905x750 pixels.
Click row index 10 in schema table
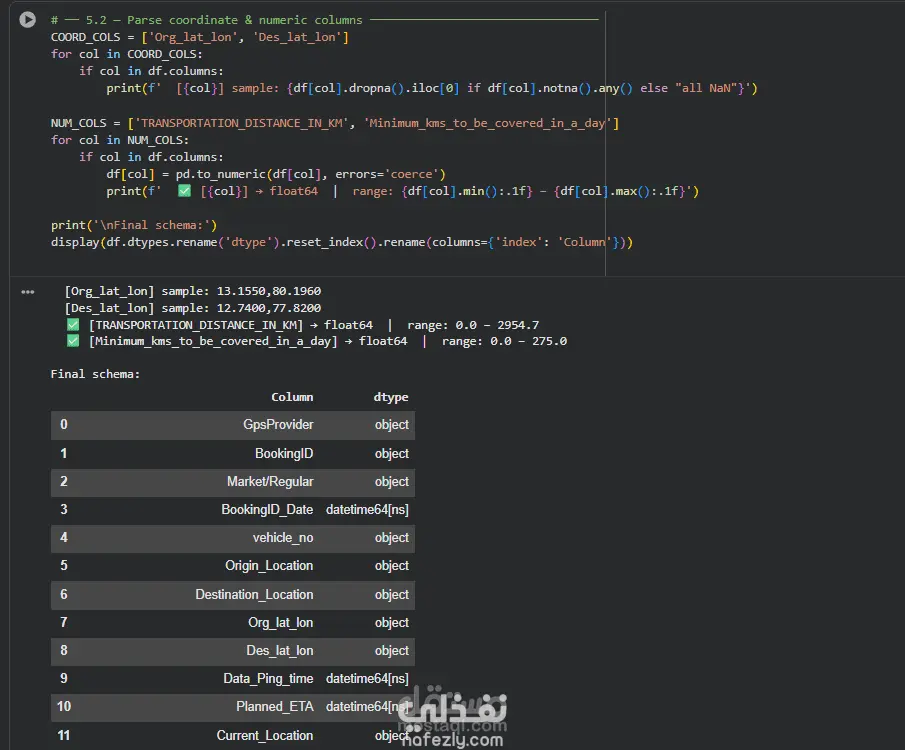63,707
